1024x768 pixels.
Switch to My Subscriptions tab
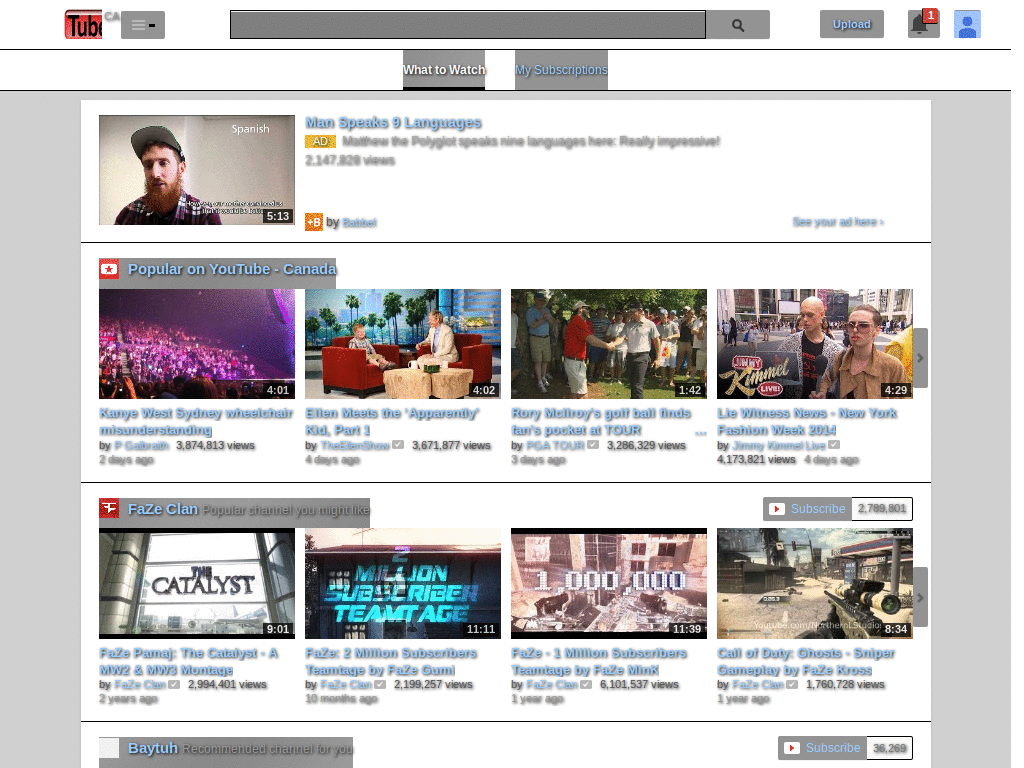[x=561, y=69]
